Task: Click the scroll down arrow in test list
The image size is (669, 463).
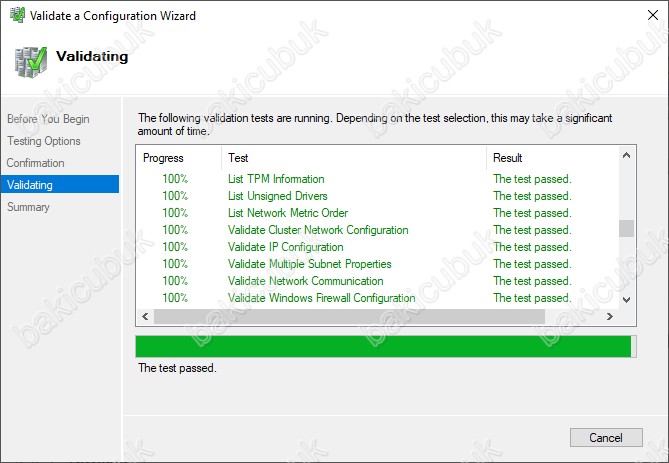Action: 626,300
